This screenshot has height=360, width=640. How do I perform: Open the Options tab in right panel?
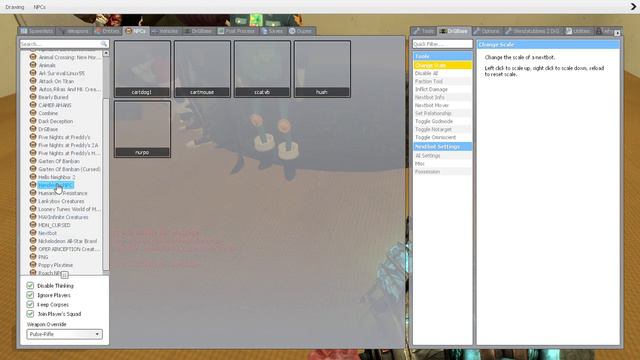click(487, 31)
